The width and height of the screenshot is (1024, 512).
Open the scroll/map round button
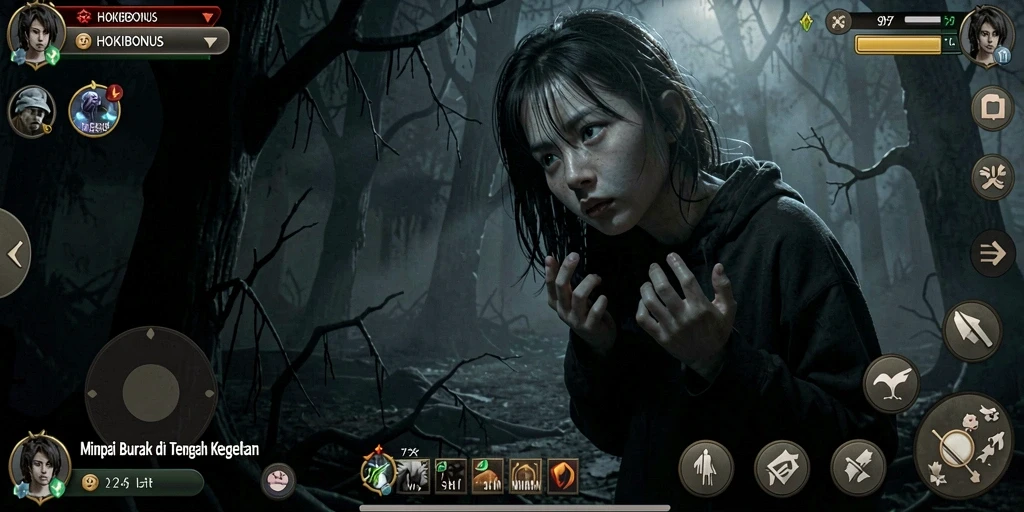782,468
